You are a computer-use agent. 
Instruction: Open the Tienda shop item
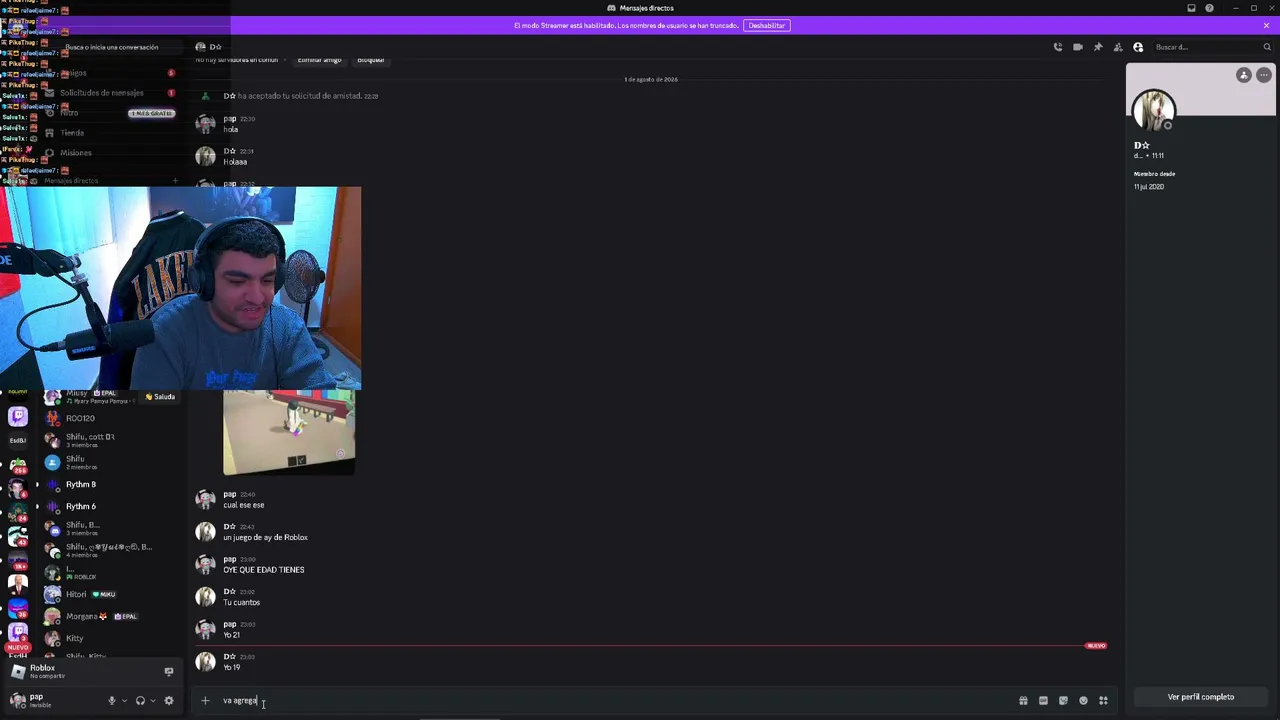pyautogui.click(x=112, y=133)
